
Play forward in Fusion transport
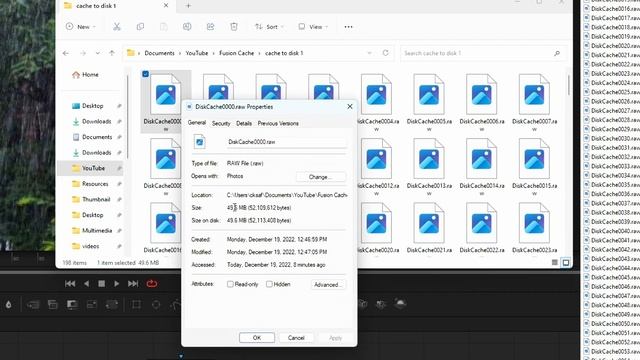pos(116,284)
